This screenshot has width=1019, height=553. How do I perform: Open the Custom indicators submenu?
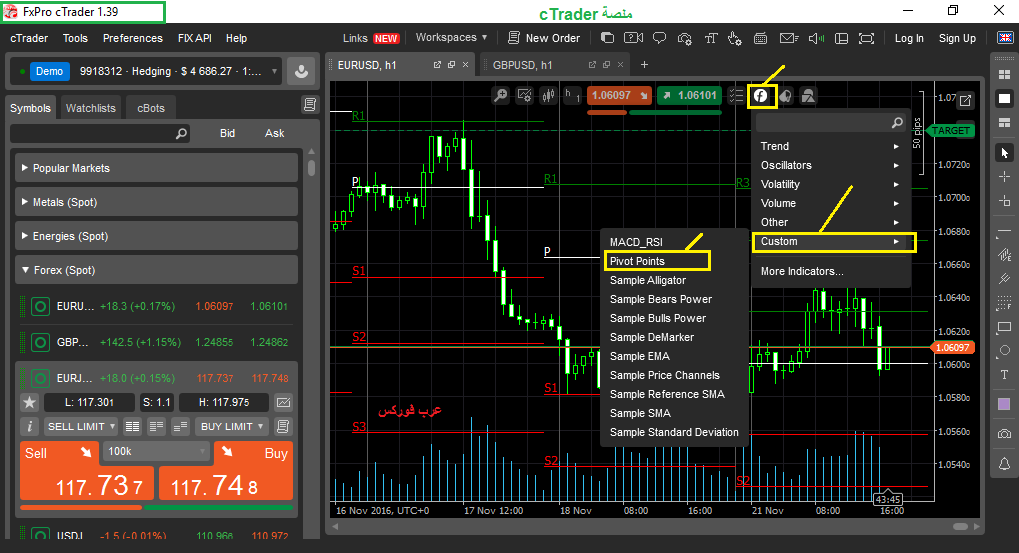click(x=833, y=242)
